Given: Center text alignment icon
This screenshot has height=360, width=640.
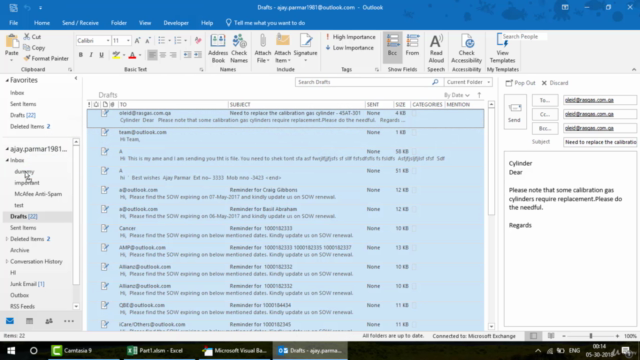Looking at the screenshot, I should 162,55.
